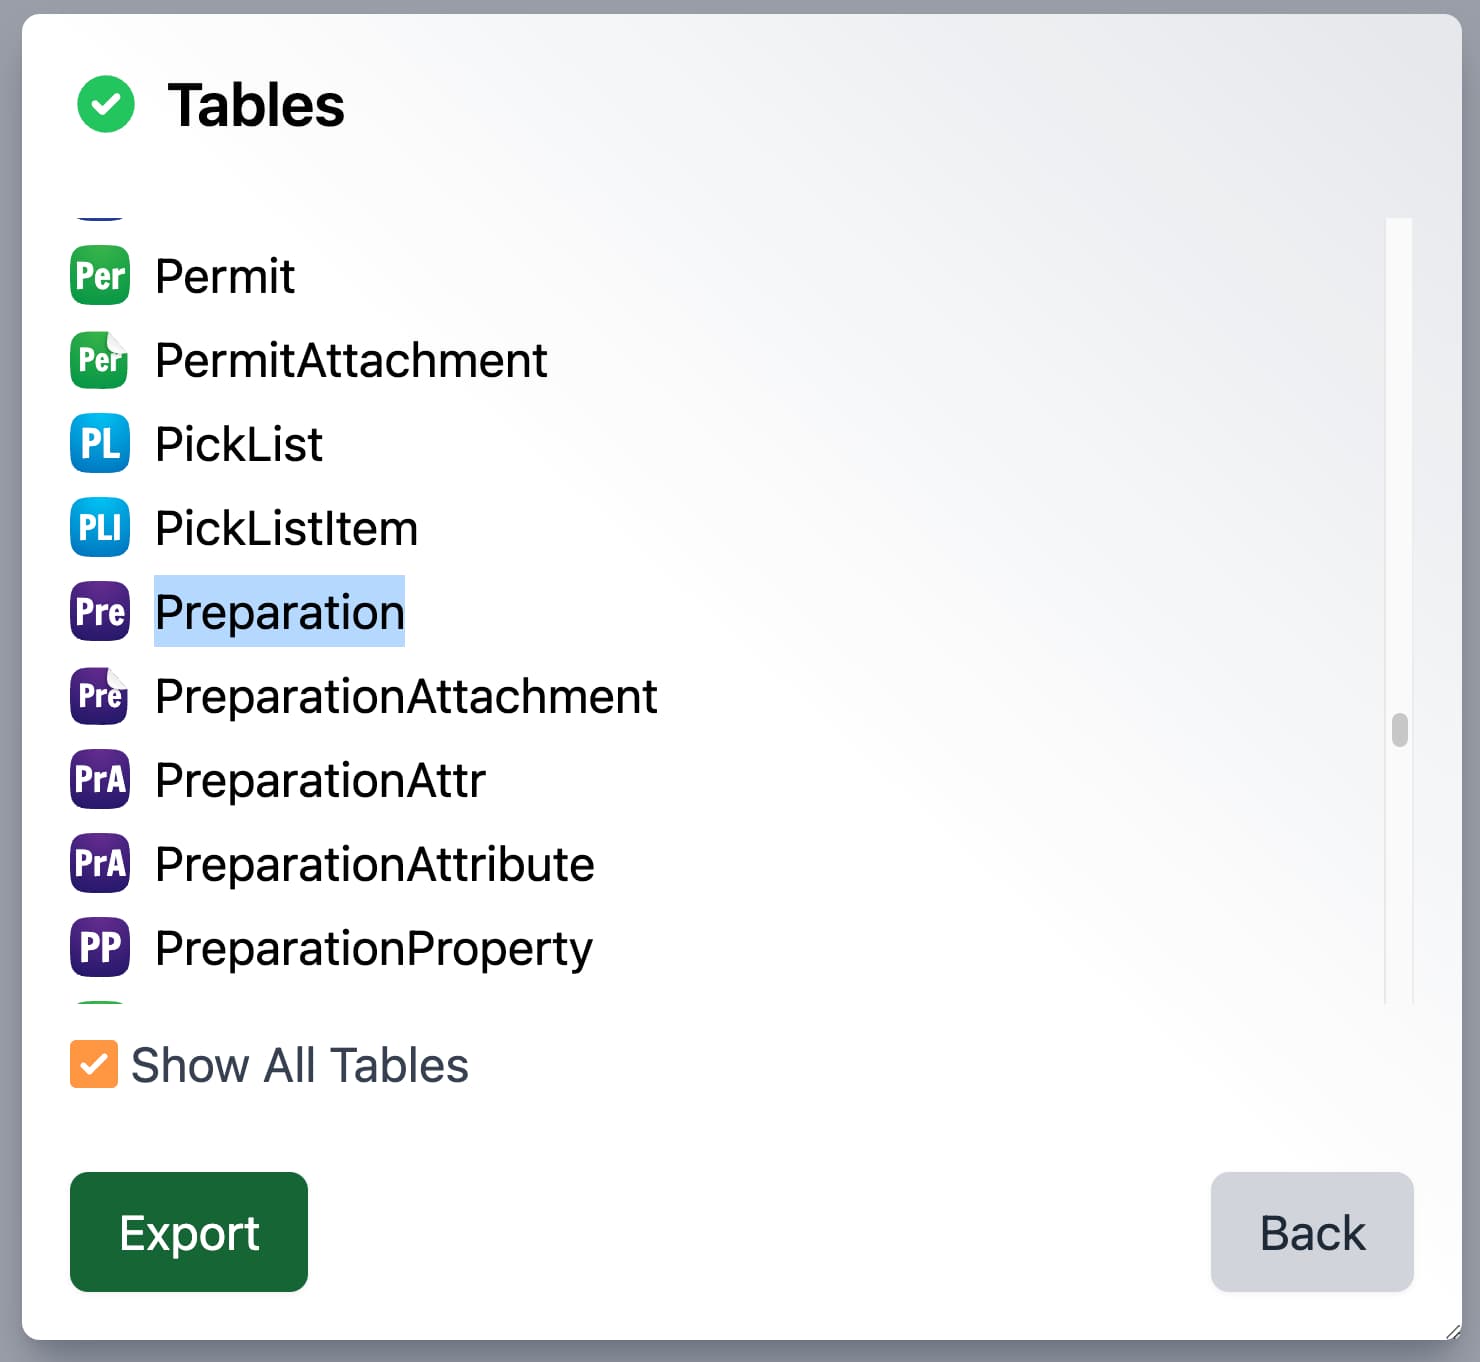1480x1362 pixels.
Task: Click the PP PreparationProperty icon
Action: (100, 948)
